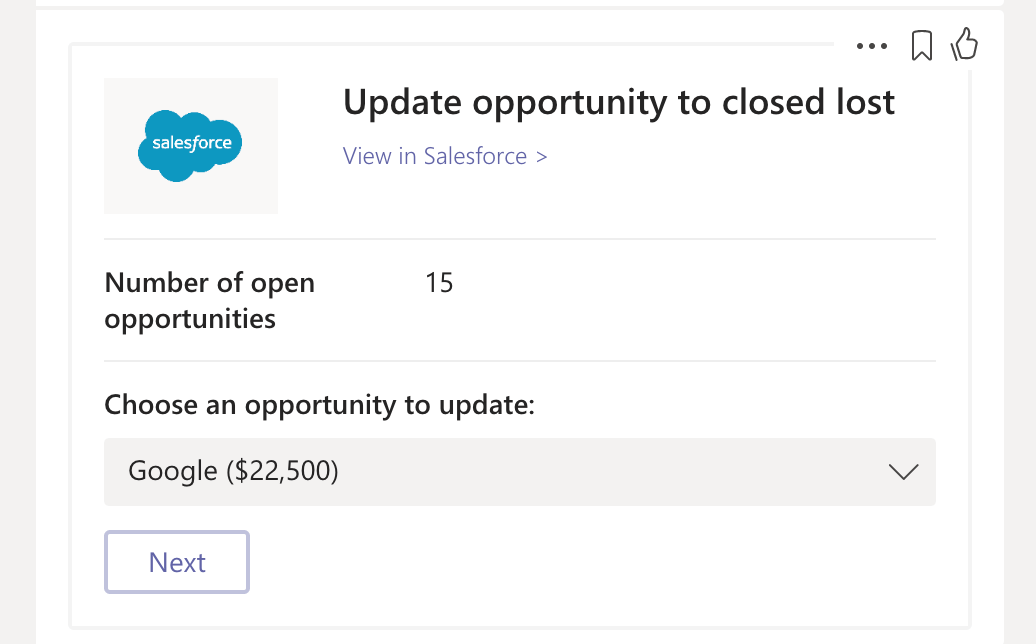Image resolution: width=1036 pixels, height=644 pixels.
Task: Bookmark this message with the save icon
Action: point(922,45)
